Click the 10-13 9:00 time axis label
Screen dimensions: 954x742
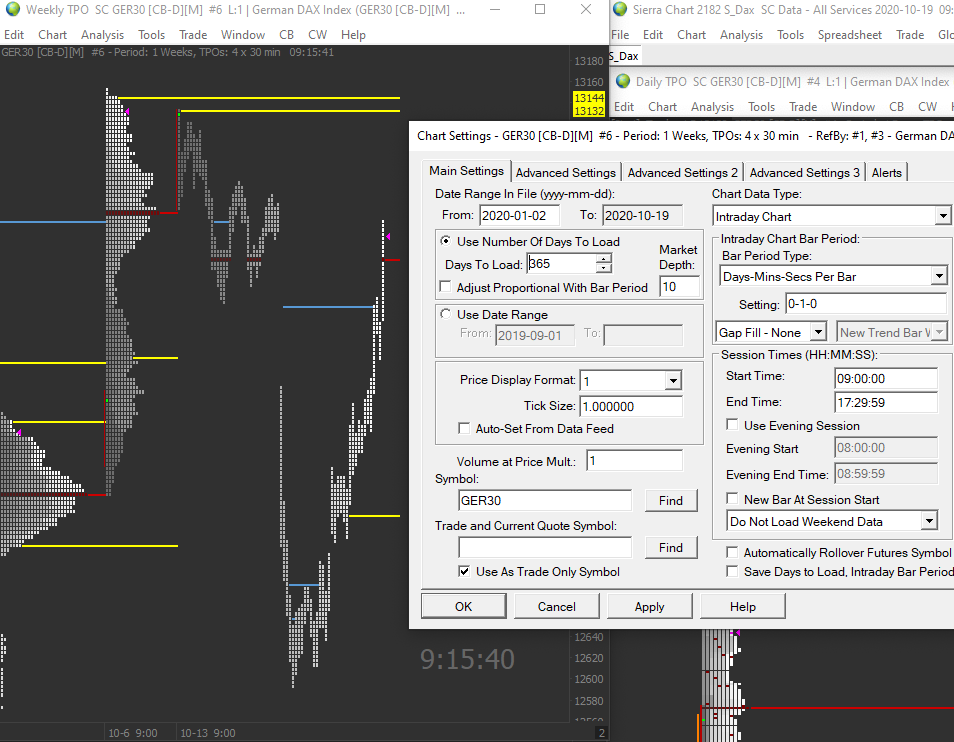(x=207, y=733)
